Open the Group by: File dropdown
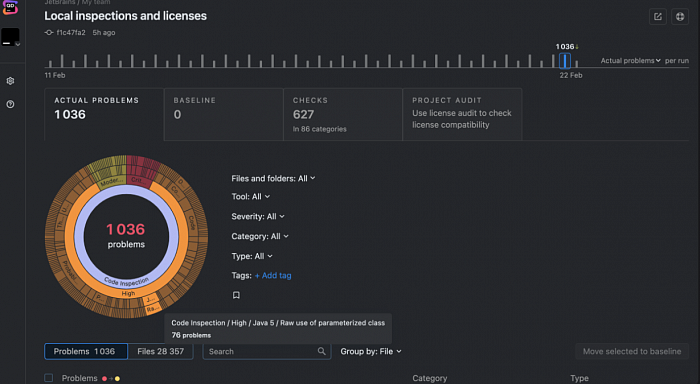The width and height of the screenshot is (700, 384). coord(371,351)
